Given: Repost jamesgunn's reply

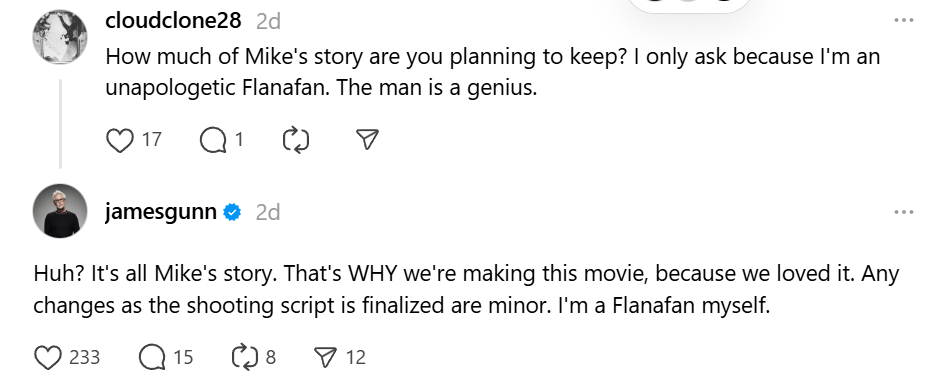Looking at the screenshot, I should pyautogui.click(x=245, y=357).
